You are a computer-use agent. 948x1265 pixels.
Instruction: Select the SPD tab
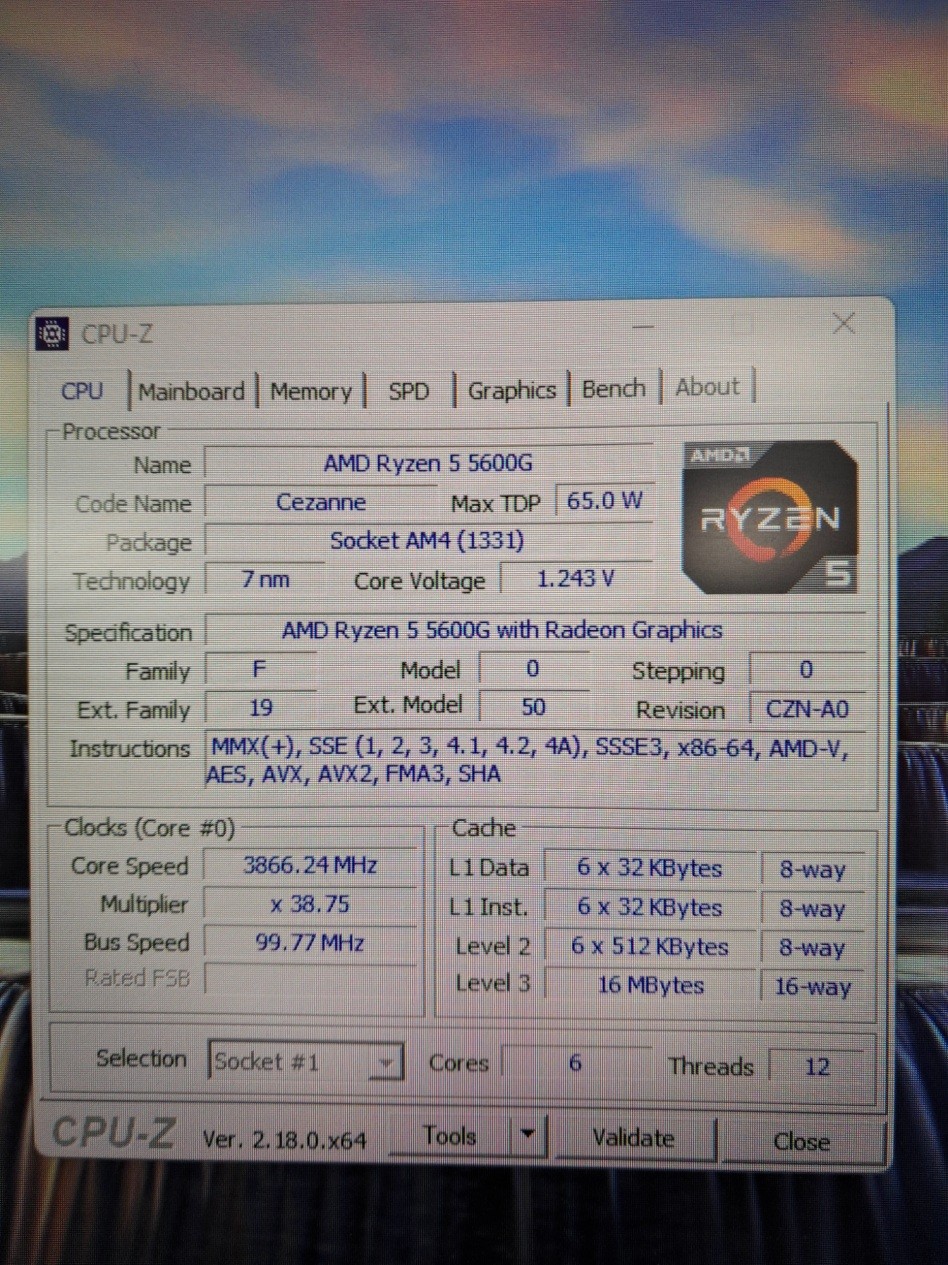(408, 391)
